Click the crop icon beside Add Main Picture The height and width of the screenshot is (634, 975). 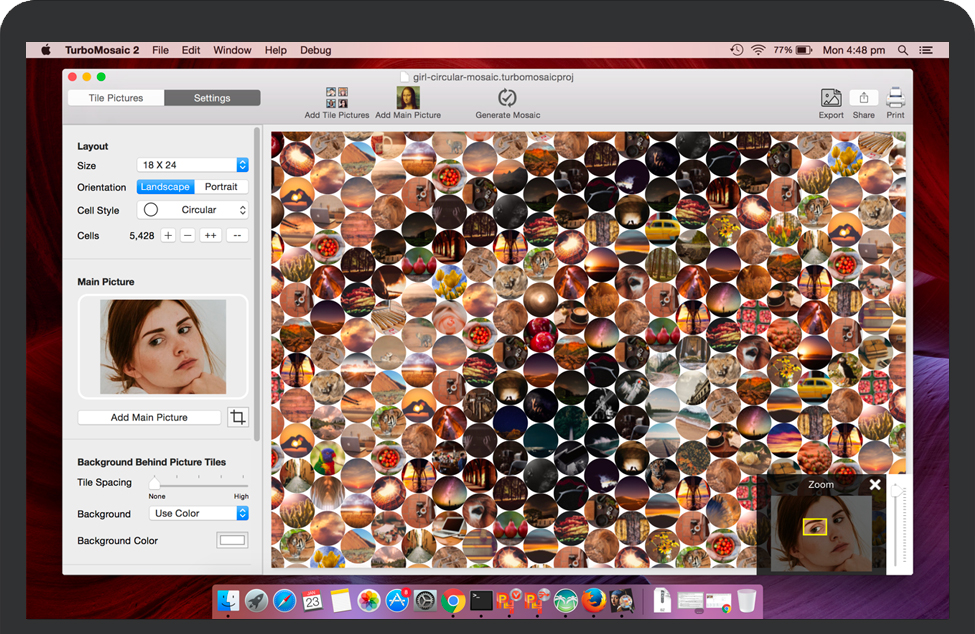point(237,417)
